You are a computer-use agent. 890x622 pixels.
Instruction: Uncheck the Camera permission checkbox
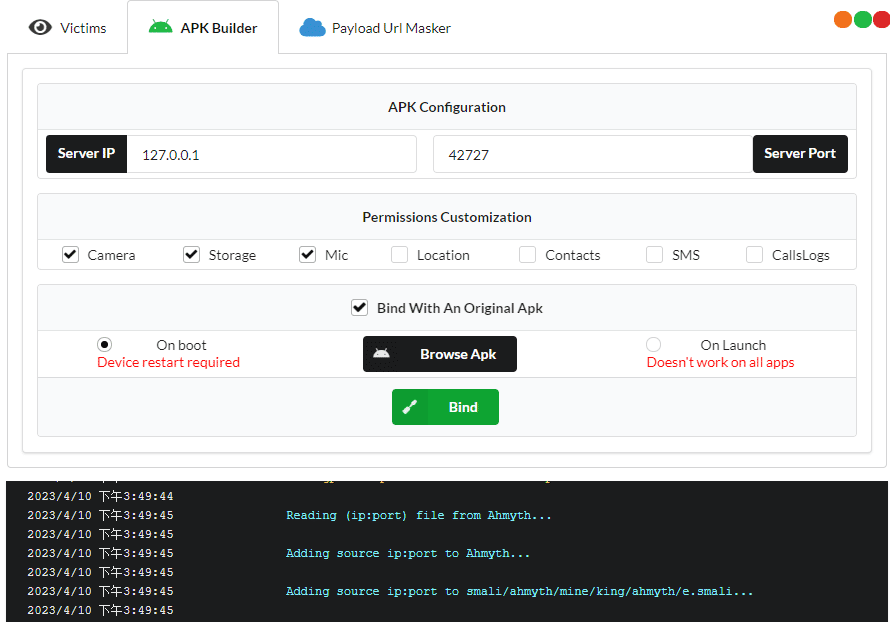[x=70, y=255]
